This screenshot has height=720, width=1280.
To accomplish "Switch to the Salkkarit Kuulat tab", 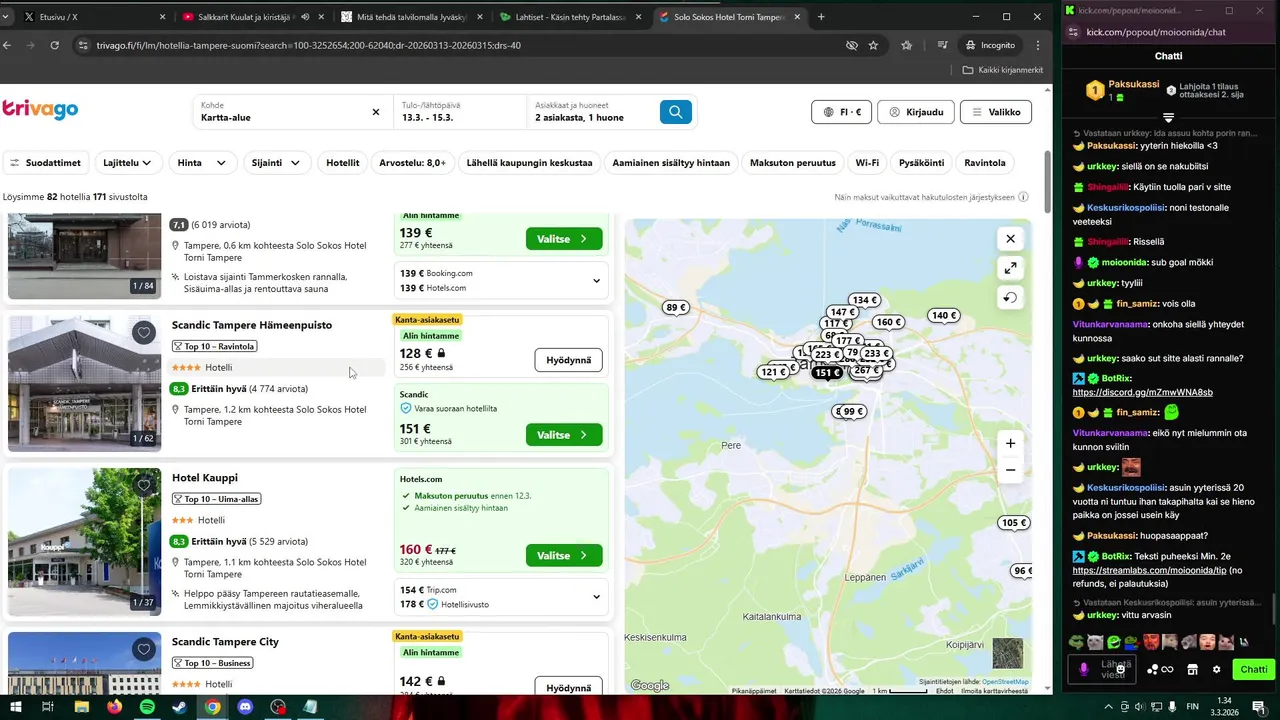I will coord(250,17).
